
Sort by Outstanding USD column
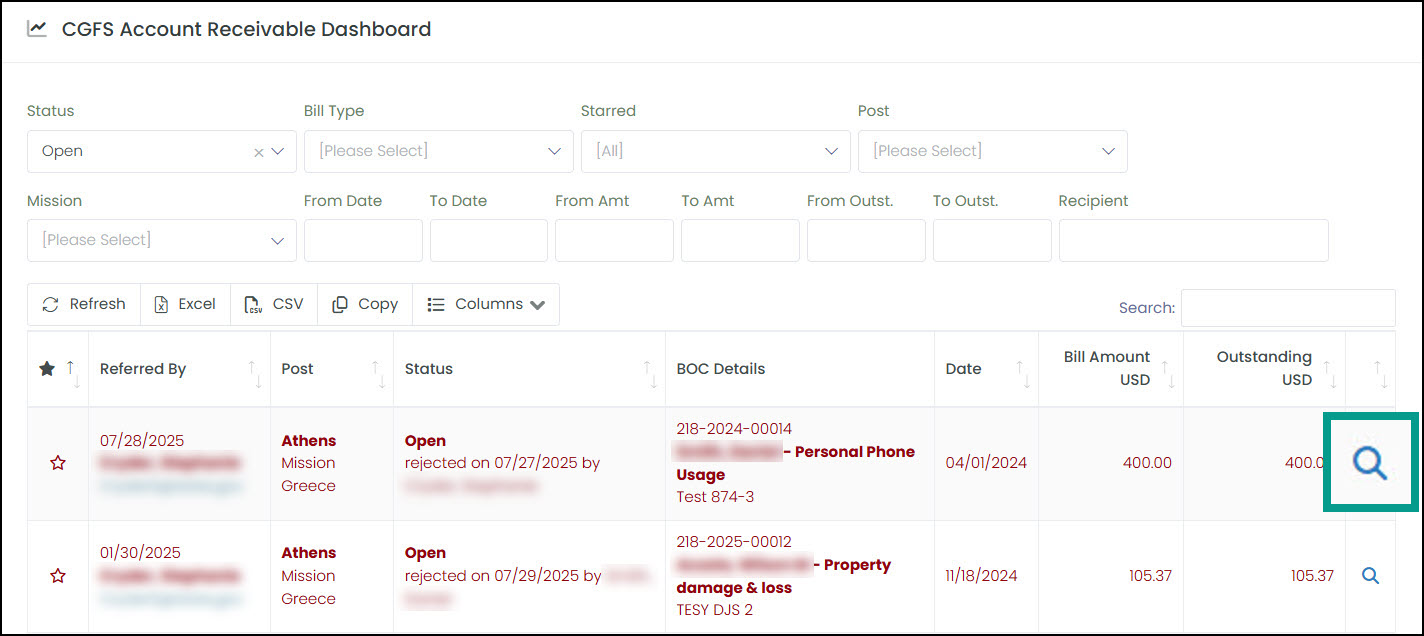(1264, 369)
